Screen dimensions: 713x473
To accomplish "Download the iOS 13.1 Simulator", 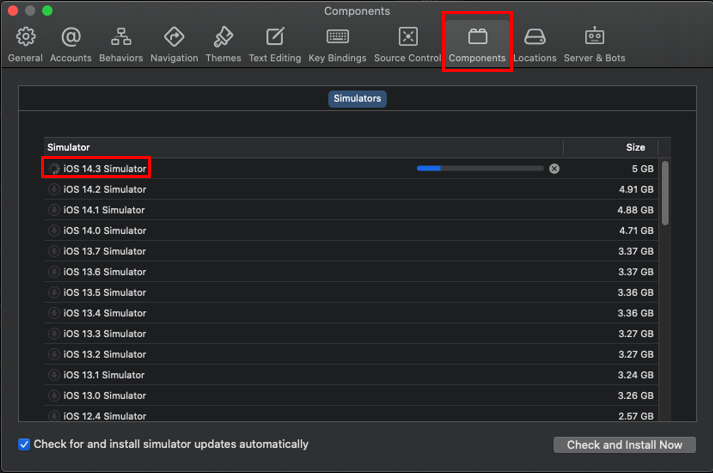I will [x=54, y=375].
